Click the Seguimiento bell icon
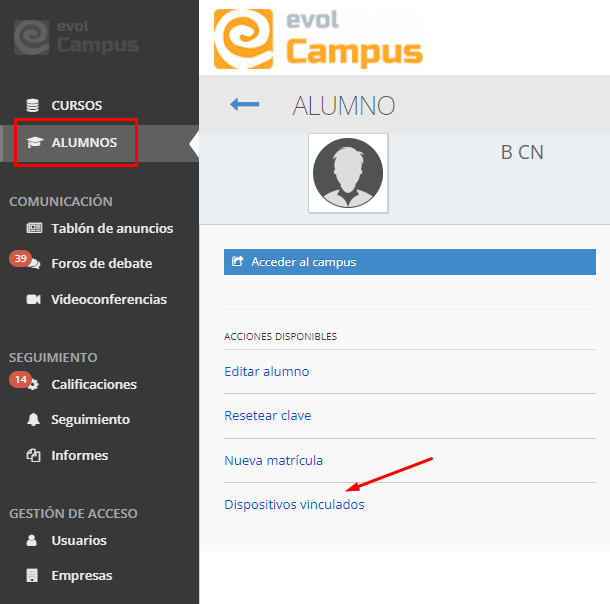The width and height of the screenshot is (610, 604). tap(33, 420)
